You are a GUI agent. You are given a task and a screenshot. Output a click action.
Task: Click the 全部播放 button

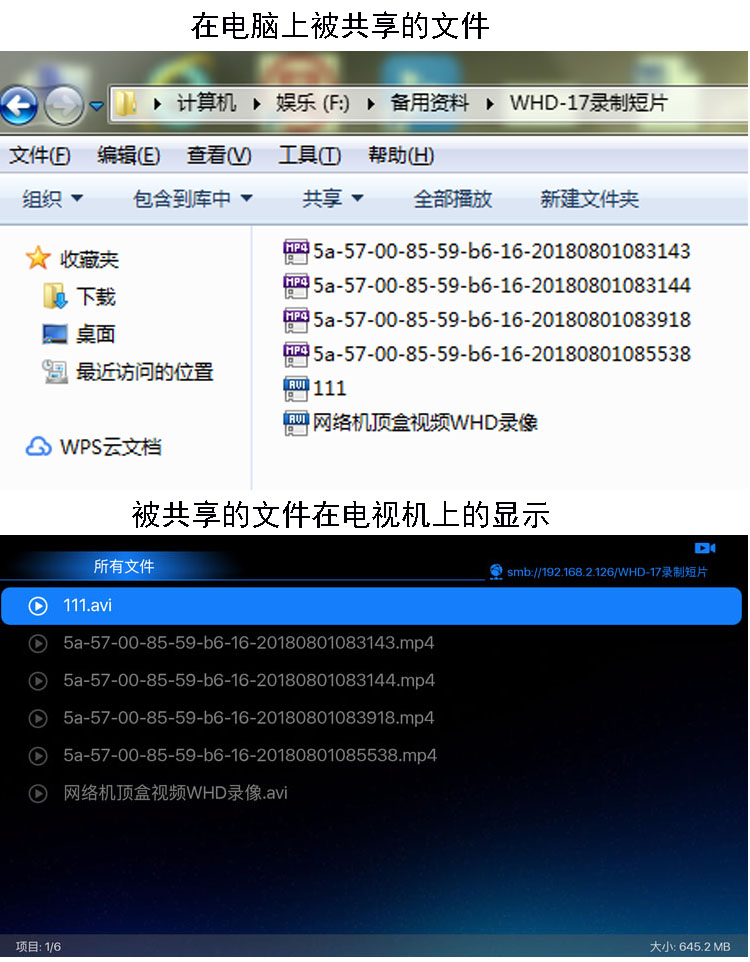click(x=453, y=199)
